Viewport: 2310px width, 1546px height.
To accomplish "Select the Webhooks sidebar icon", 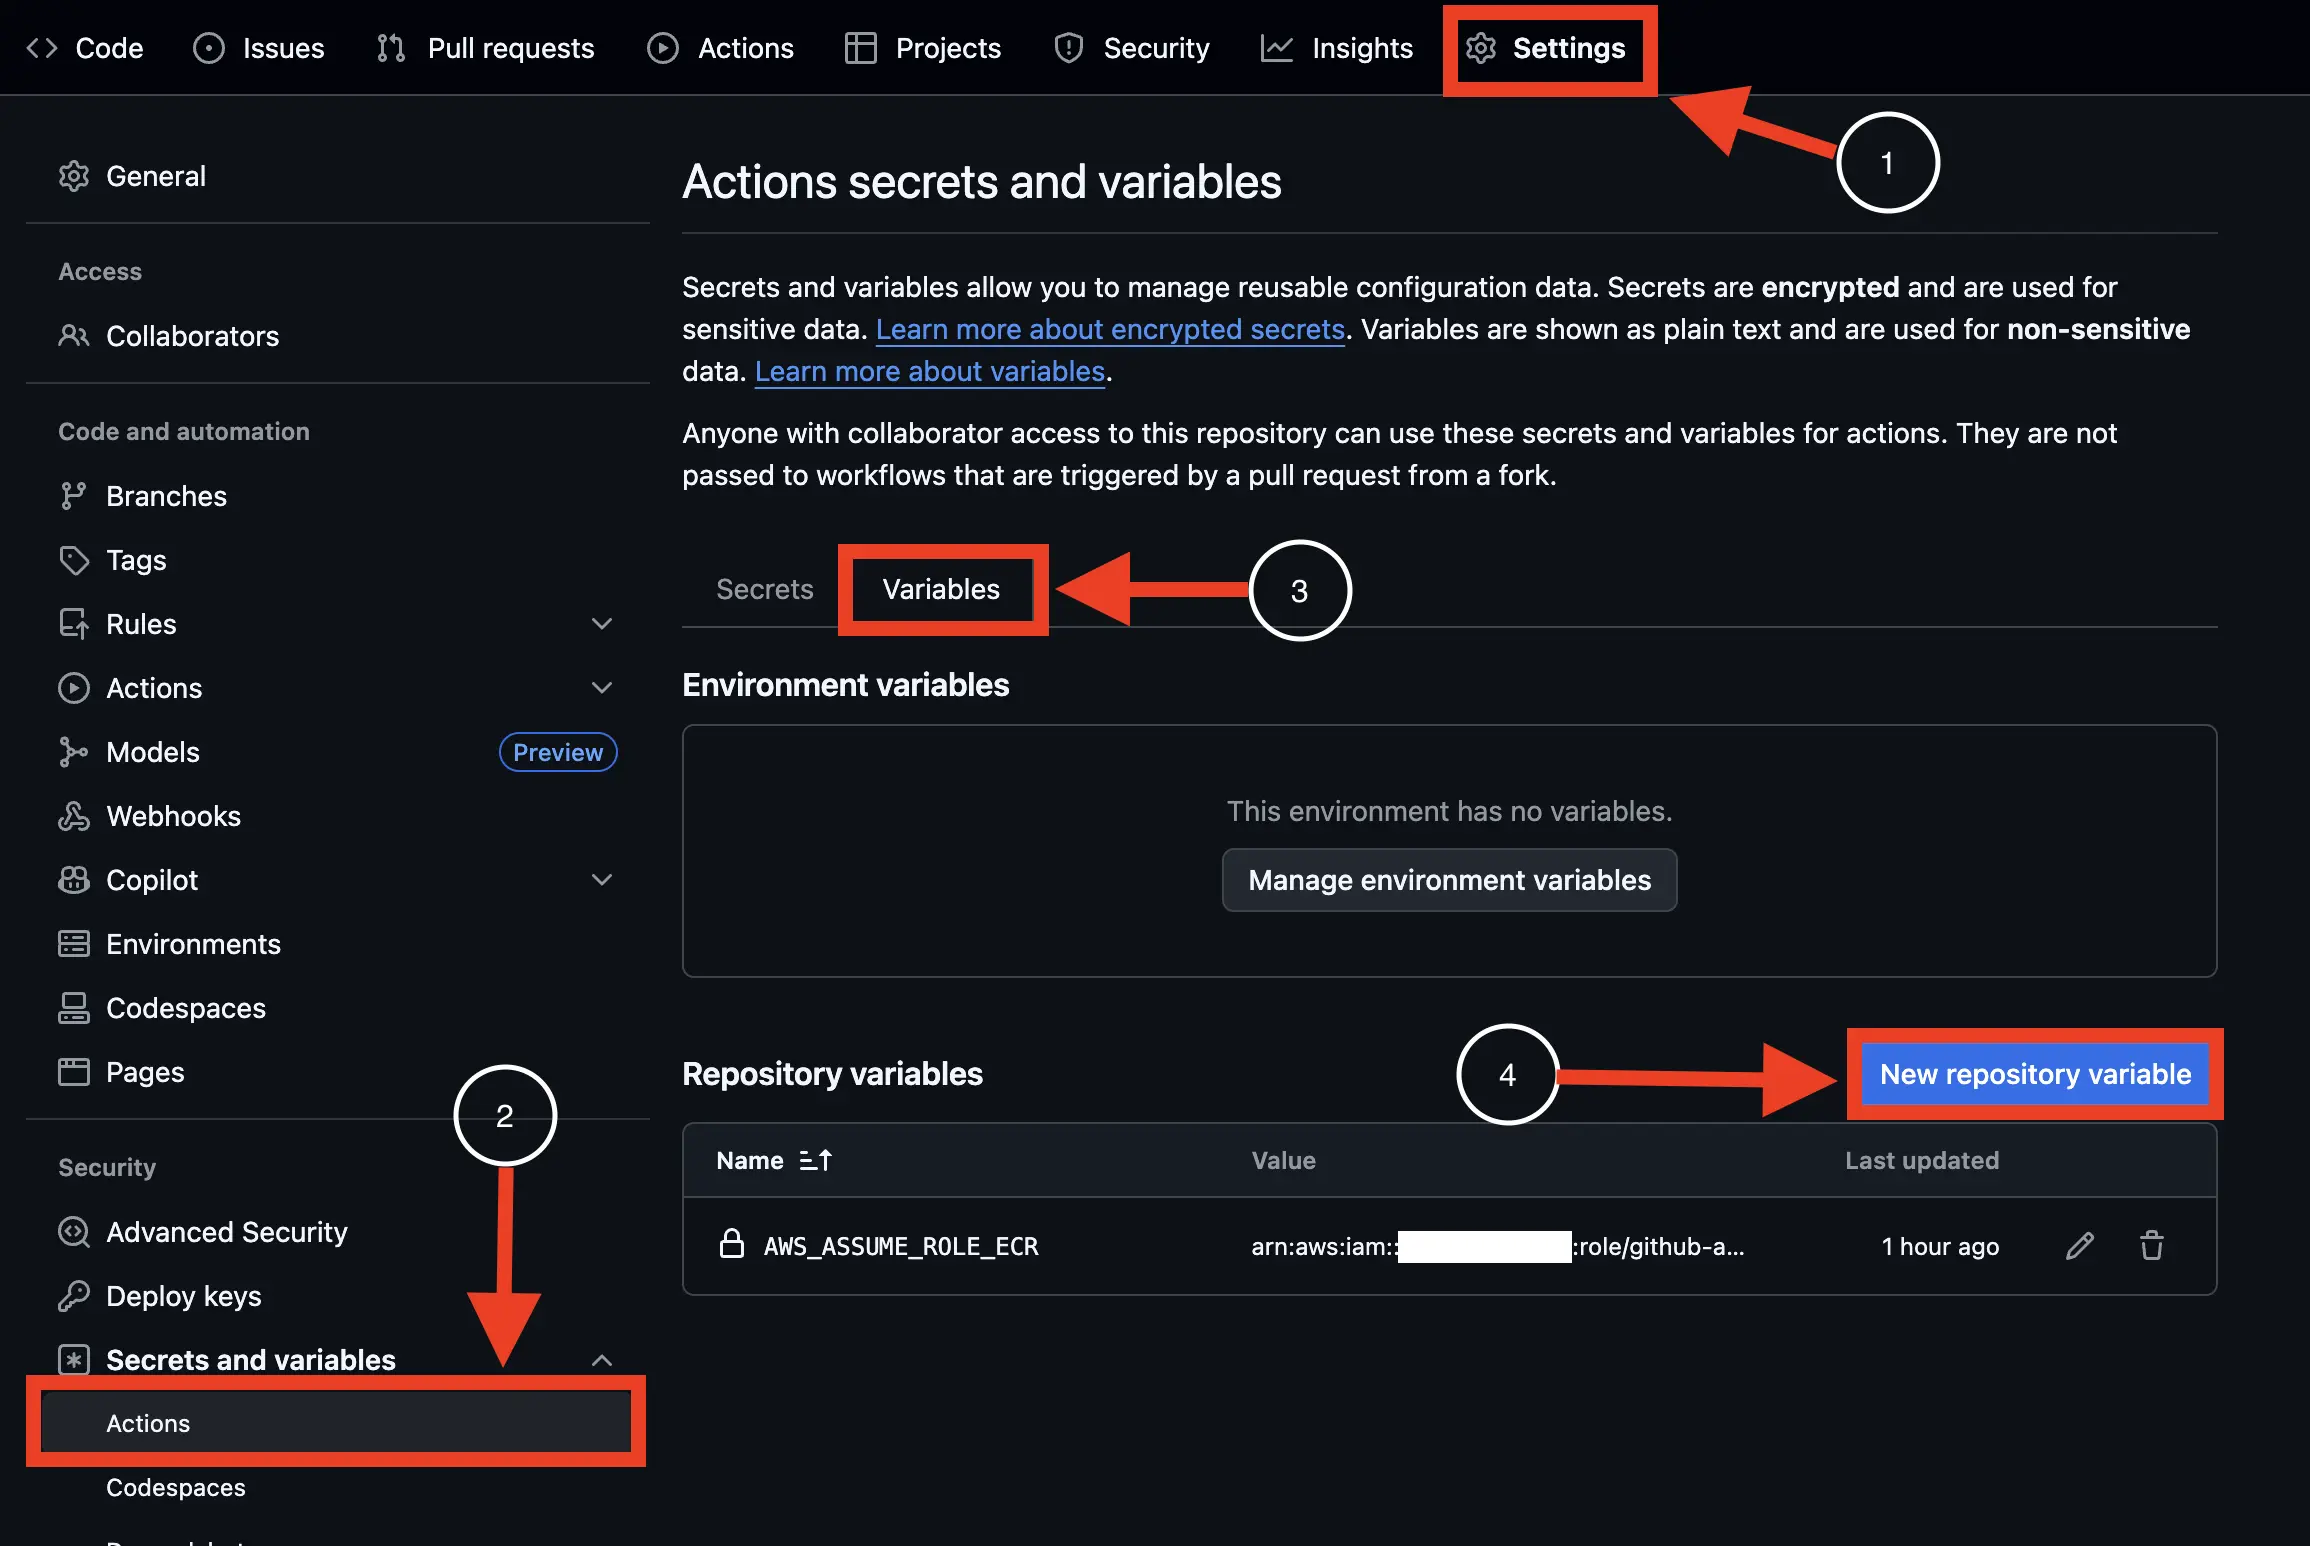I will coord(73,815).
